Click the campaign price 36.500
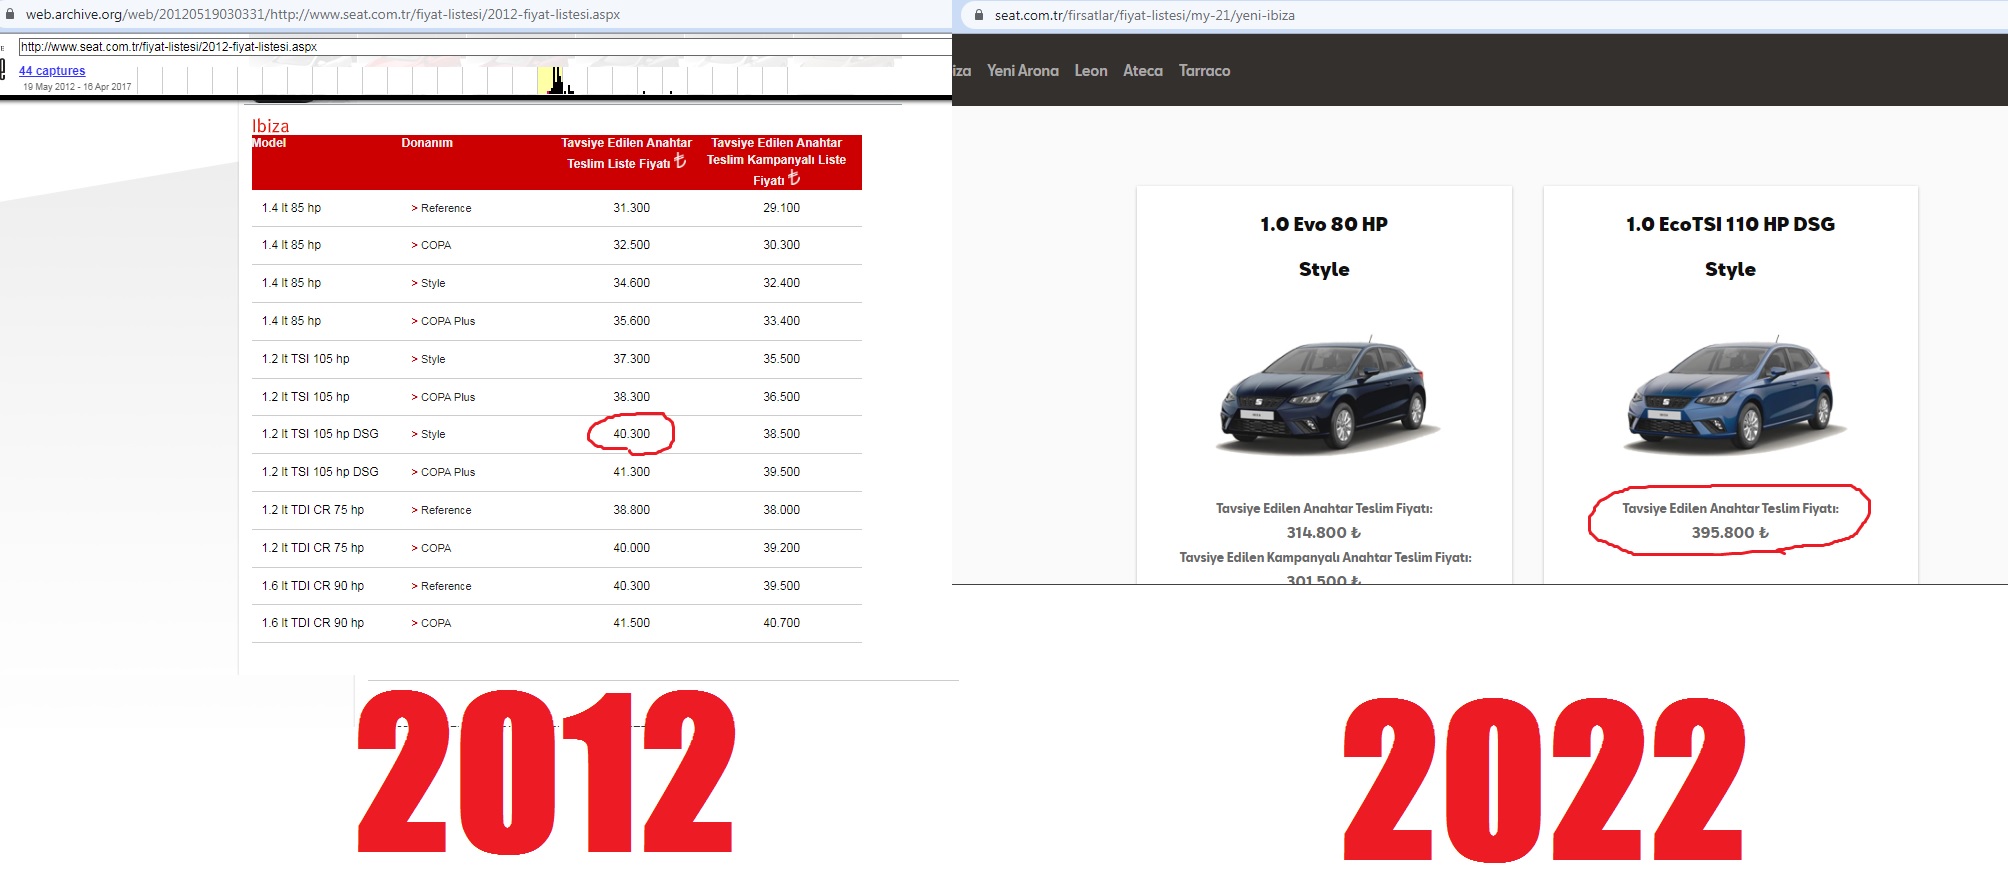The height and width of the screenshot is (888, 2008). 781,397
